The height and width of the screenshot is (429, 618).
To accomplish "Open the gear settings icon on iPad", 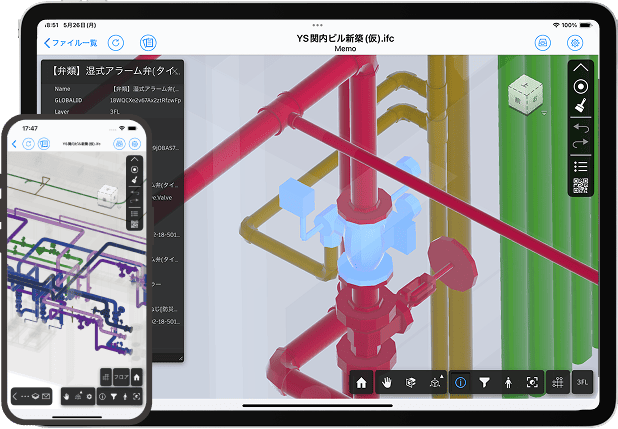I will pyautogui.click(x=575, y=43).
